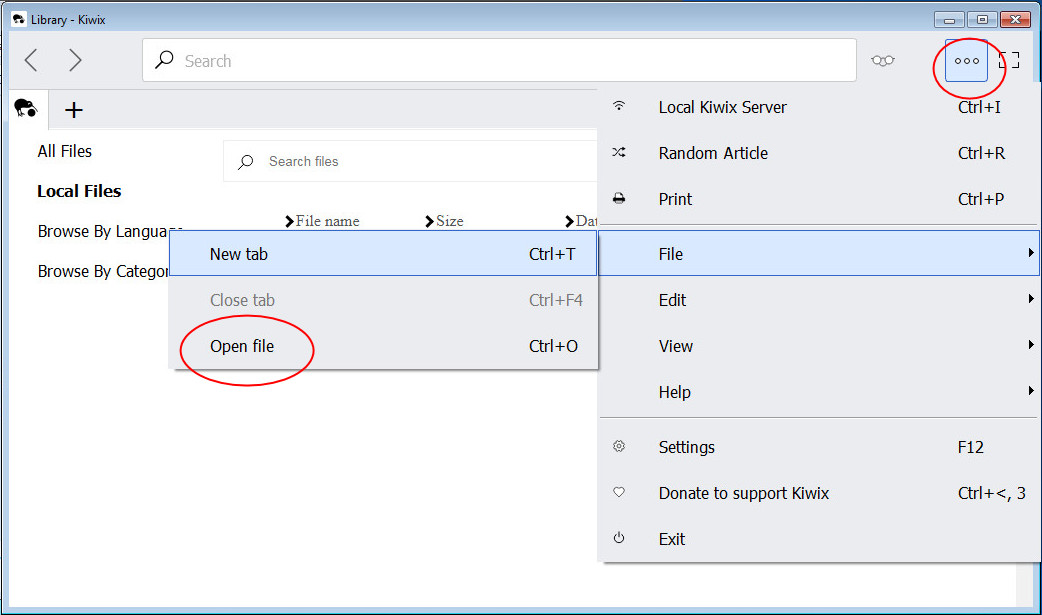Open Browse By Category in the sidebar
1042x615 pixels.
pyautogui.click(x=103, y=271)
